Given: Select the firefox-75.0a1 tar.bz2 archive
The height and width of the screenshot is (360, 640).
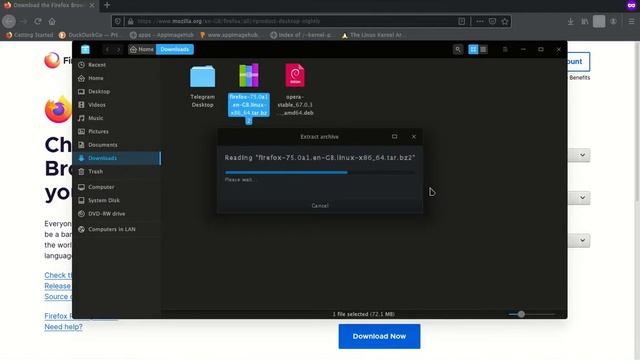Looking at the screenshot, I should coord(249,93).
